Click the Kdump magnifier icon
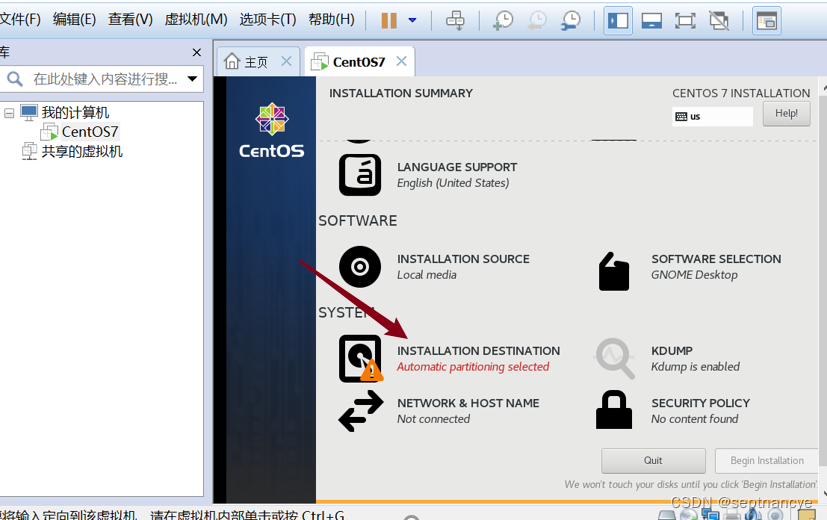827x520 pixels. (615, 359)
